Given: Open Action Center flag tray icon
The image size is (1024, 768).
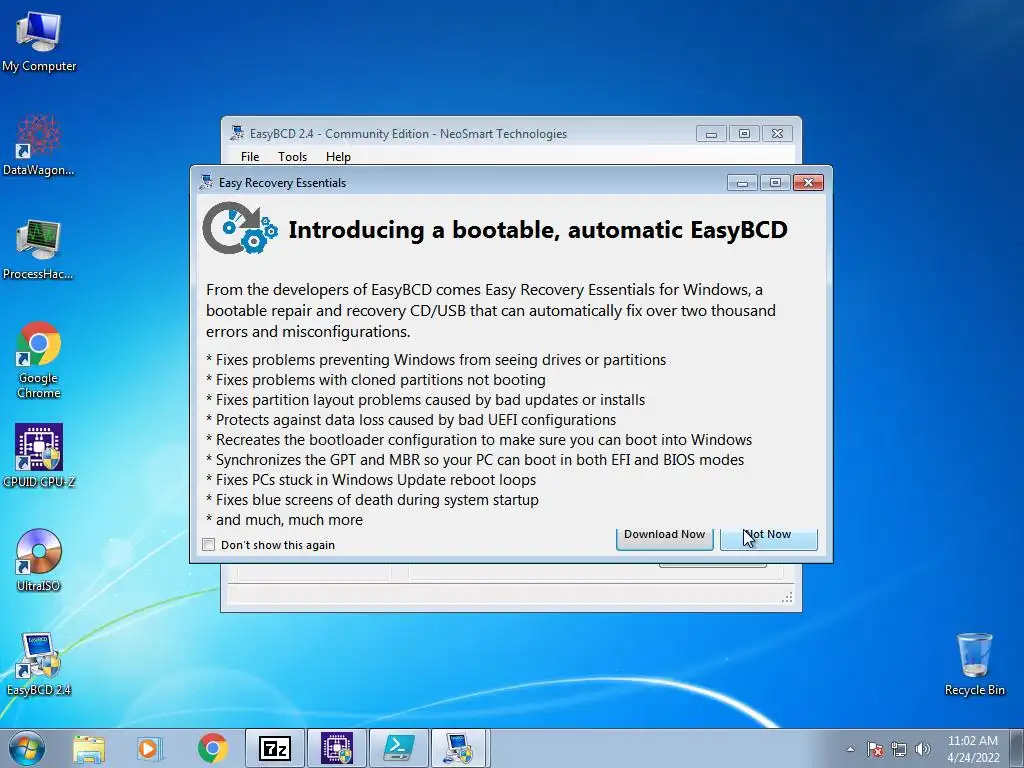Looking at the screenshot, I should pos(875,749).
